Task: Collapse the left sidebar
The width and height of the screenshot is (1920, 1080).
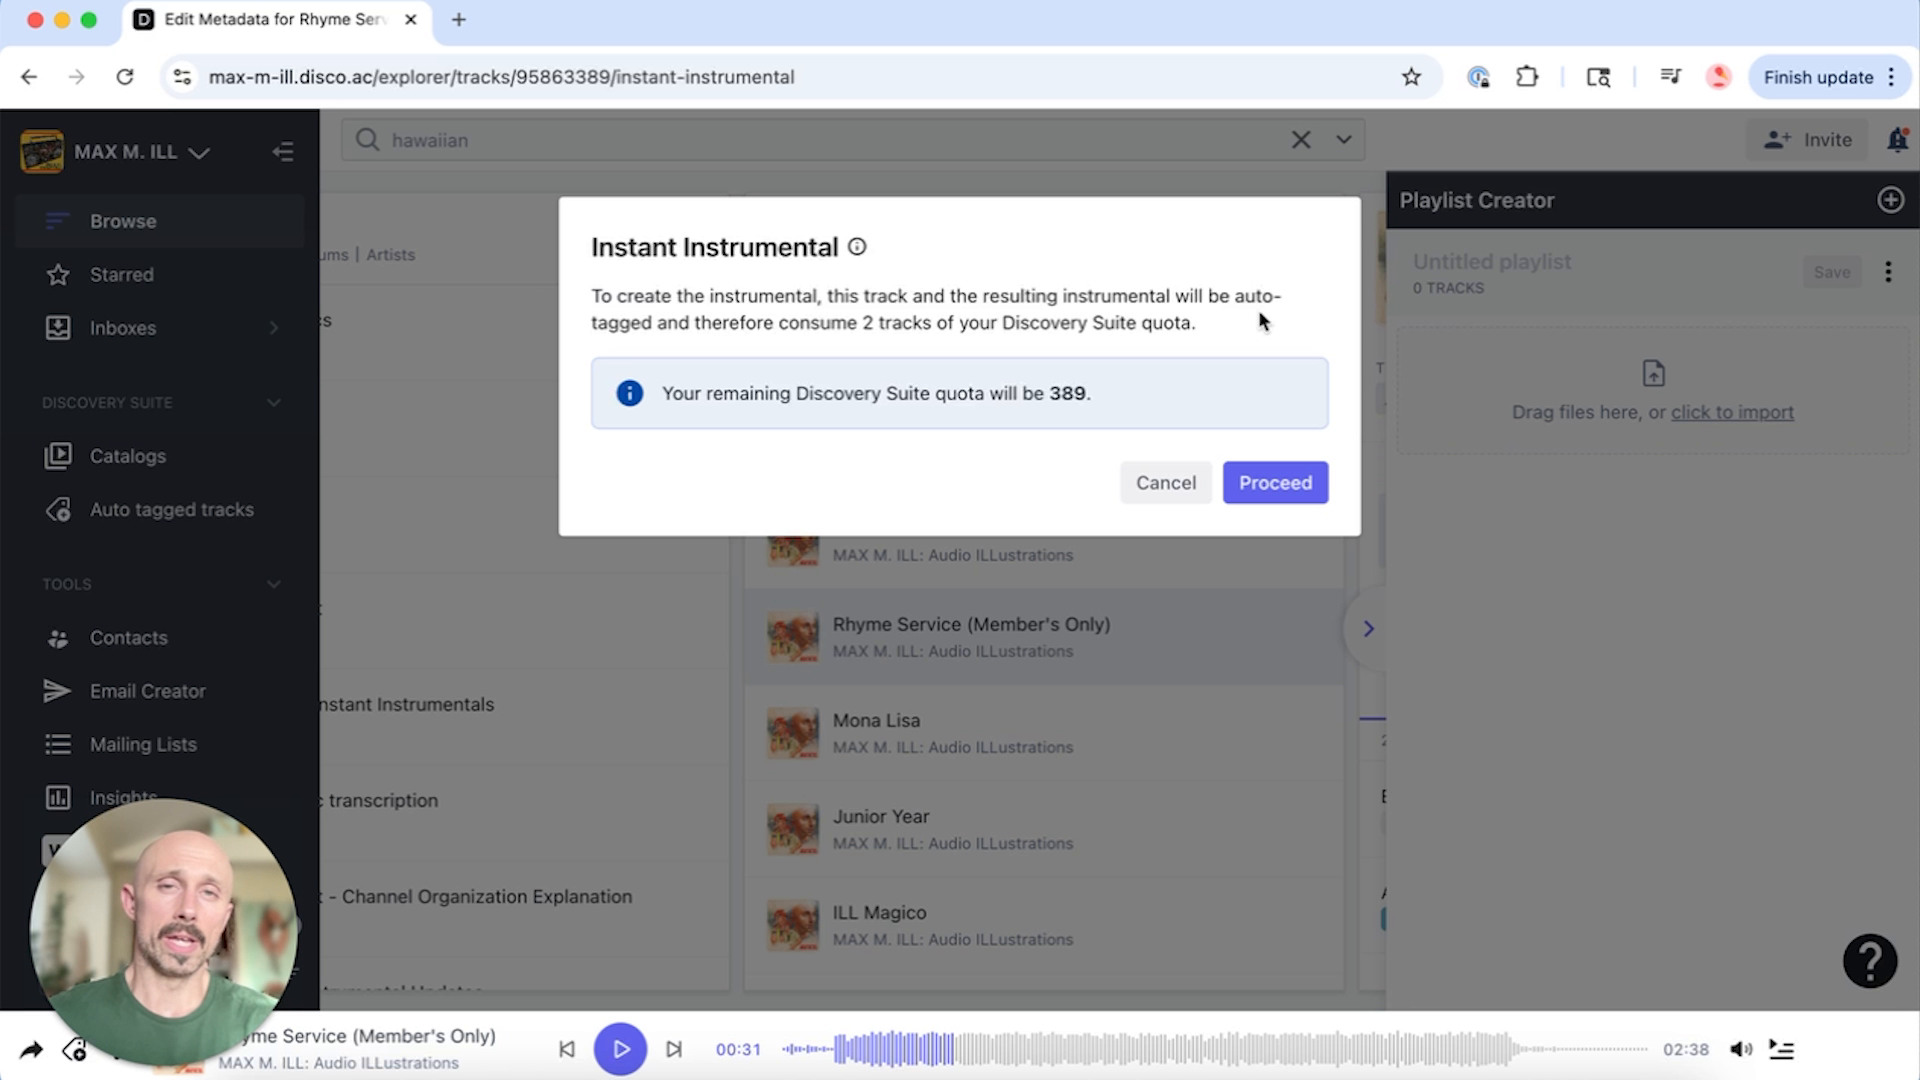Action: [283, 151]
